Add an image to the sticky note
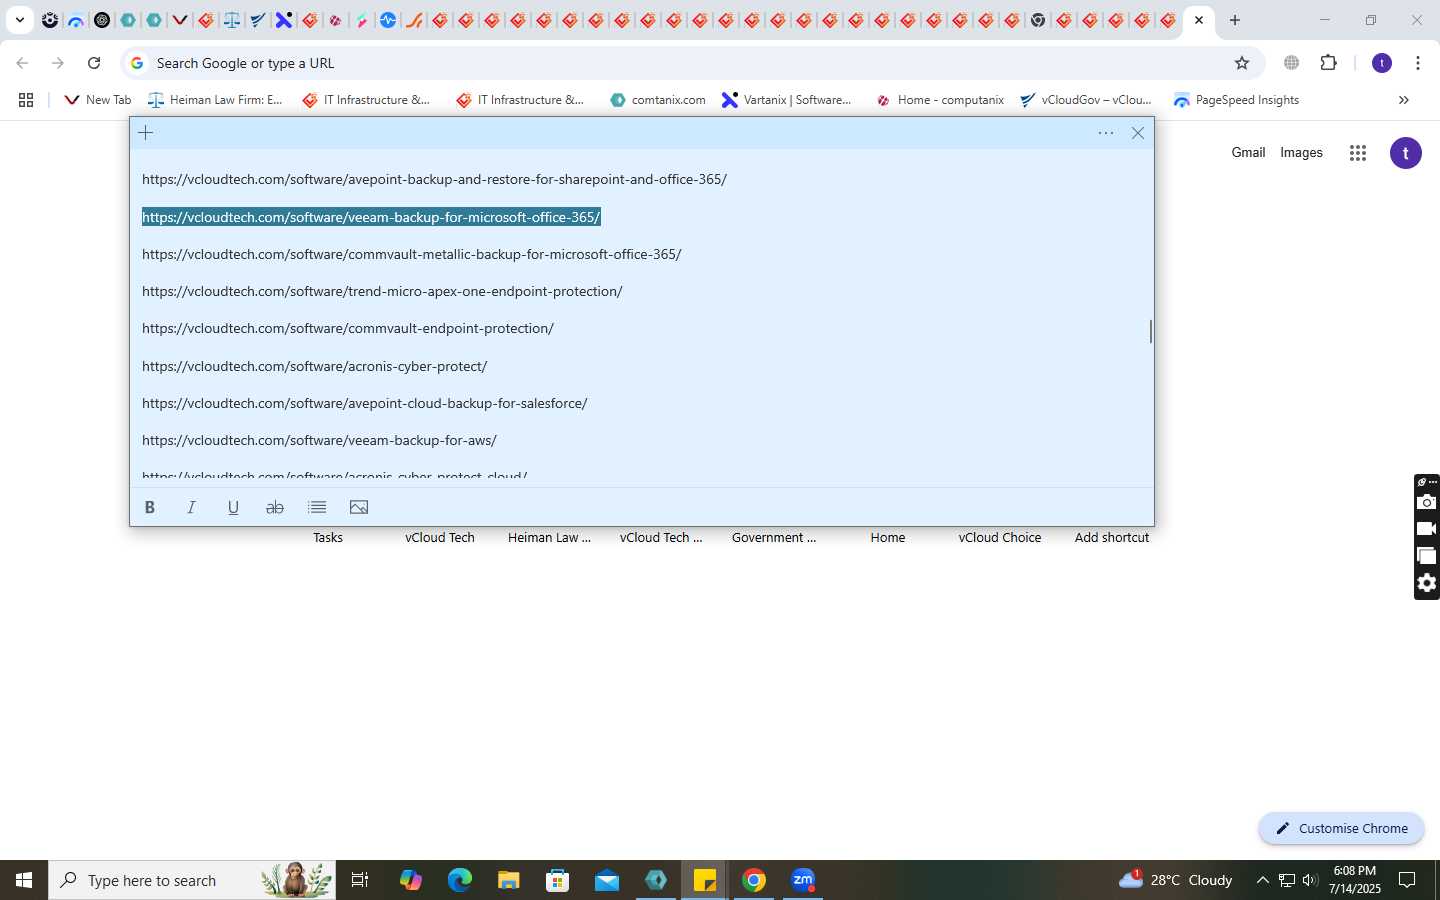 click(359, 508)
